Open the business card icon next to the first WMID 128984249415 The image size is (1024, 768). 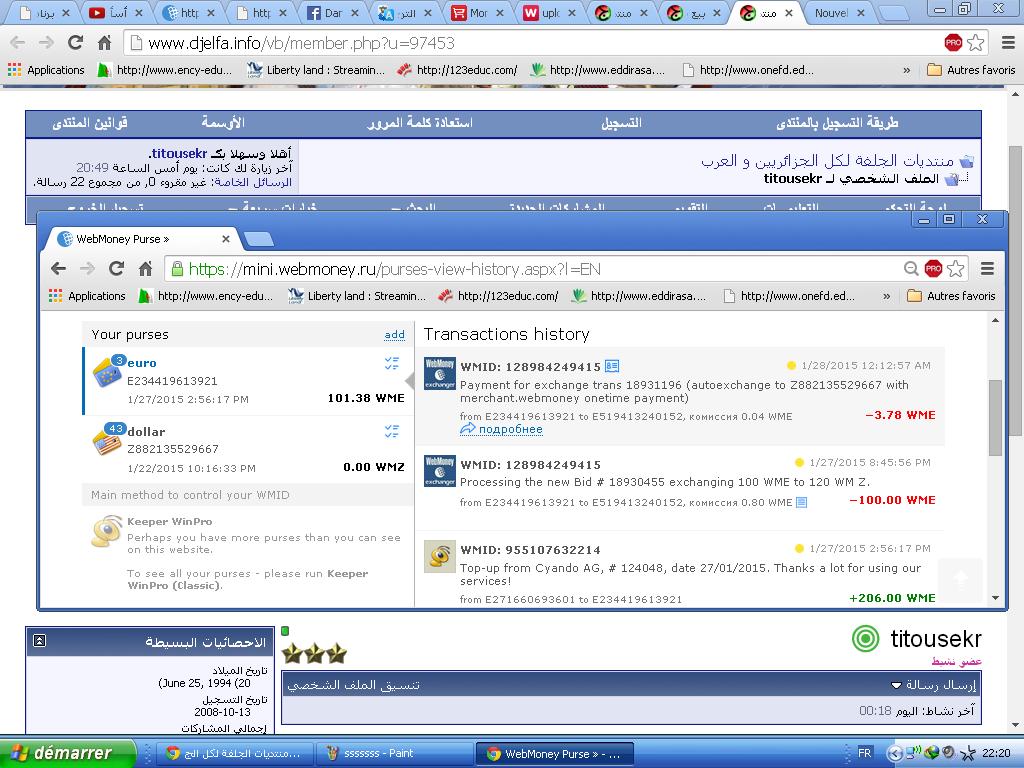pyautogui.click(x=612, y=366)
